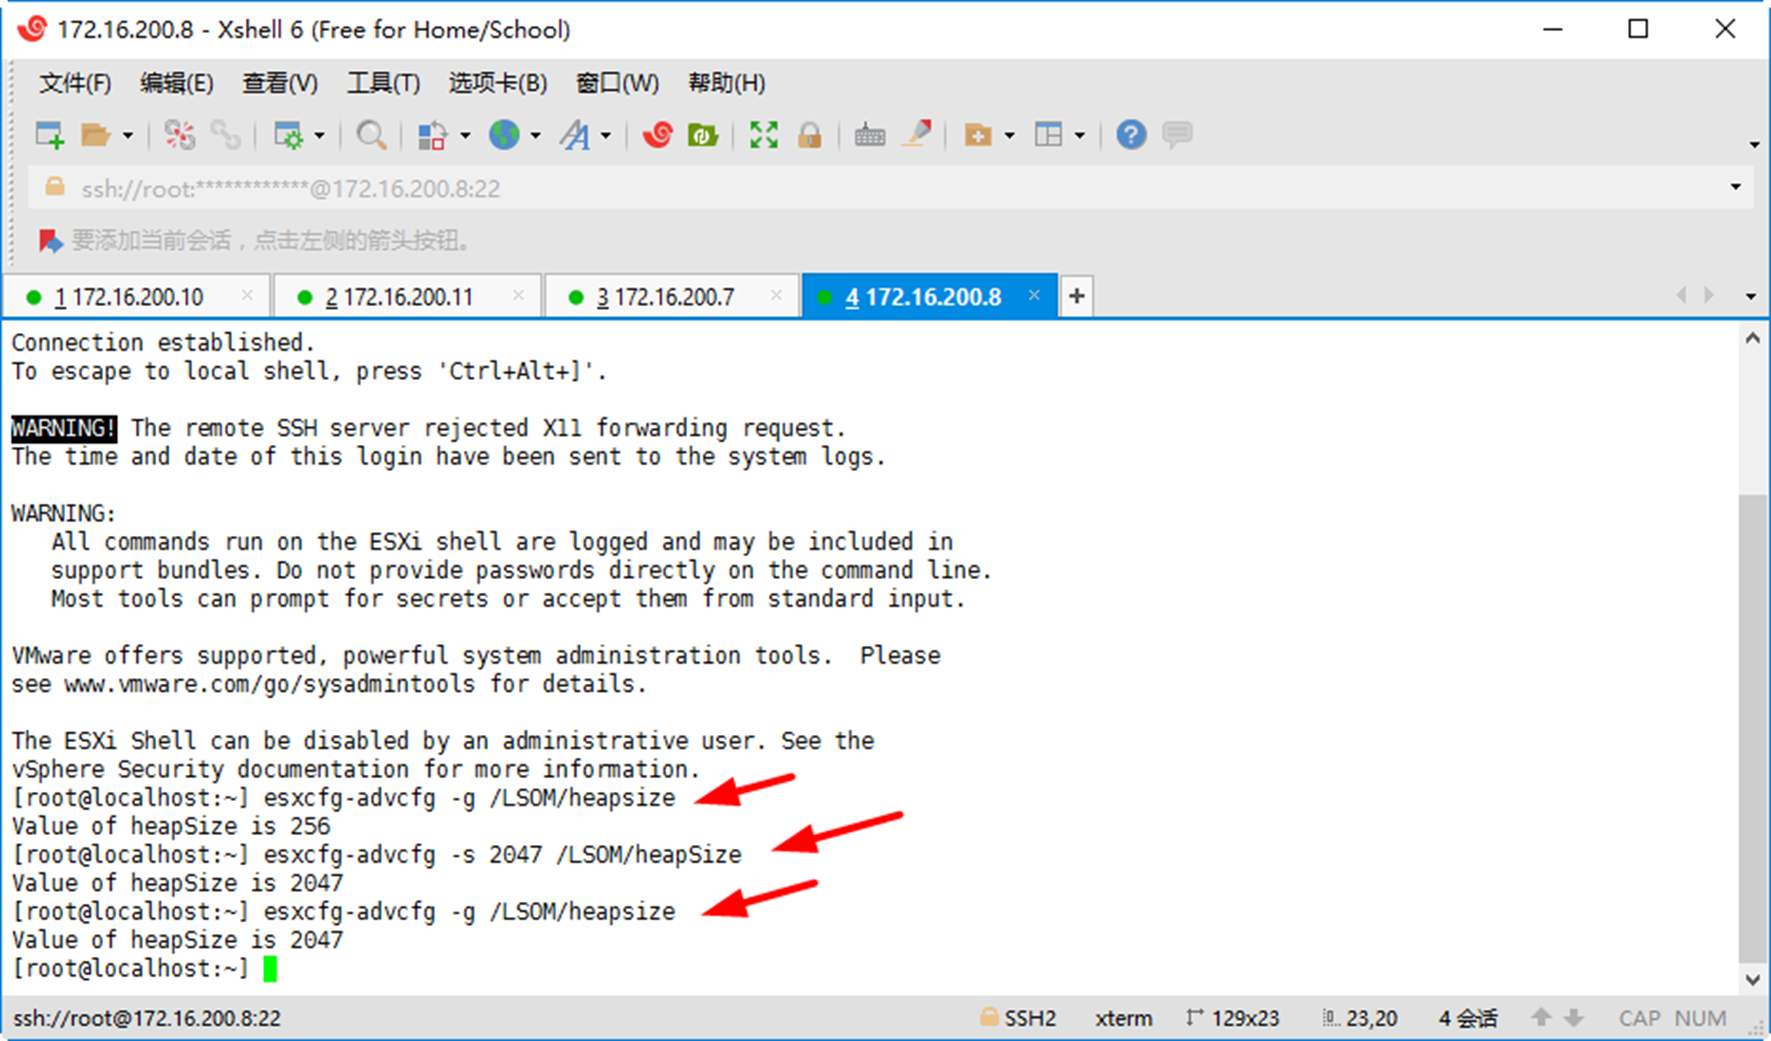Expand the Open folder dropdown arrow
This screenshot has width=1771, height=1041.
(127, 136)
